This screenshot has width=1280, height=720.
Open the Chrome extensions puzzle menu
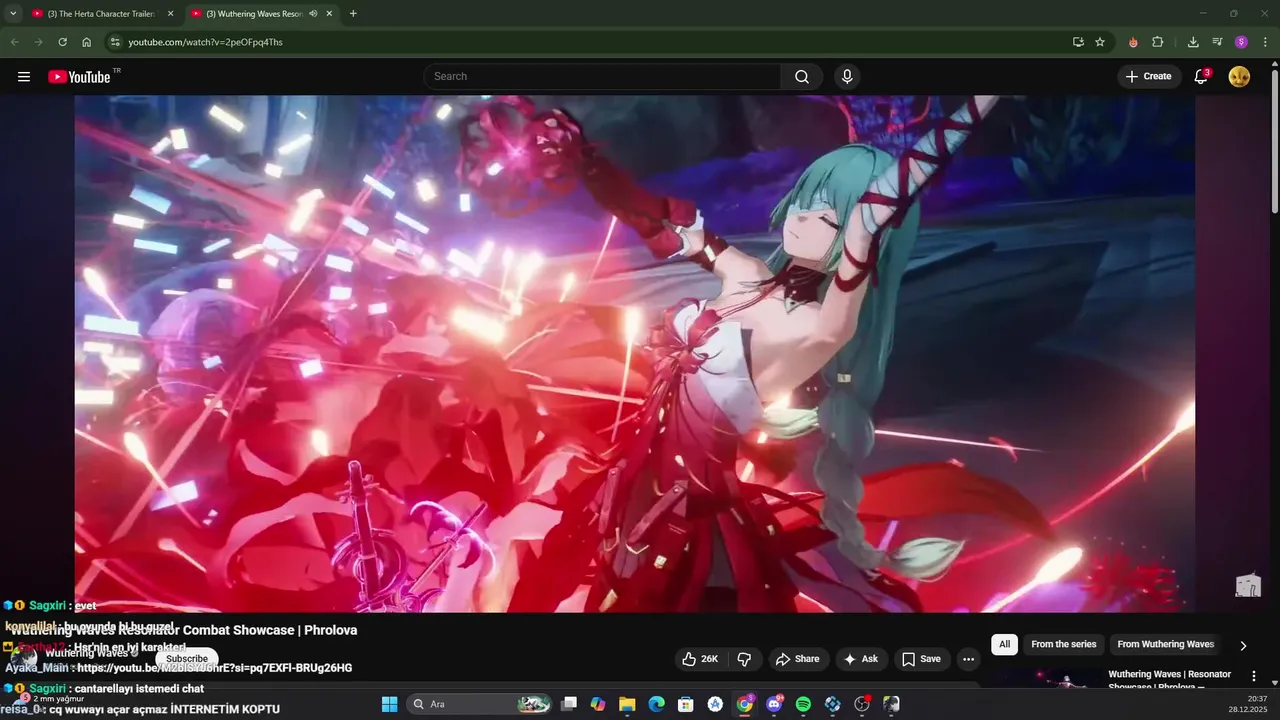point(1158,42)
